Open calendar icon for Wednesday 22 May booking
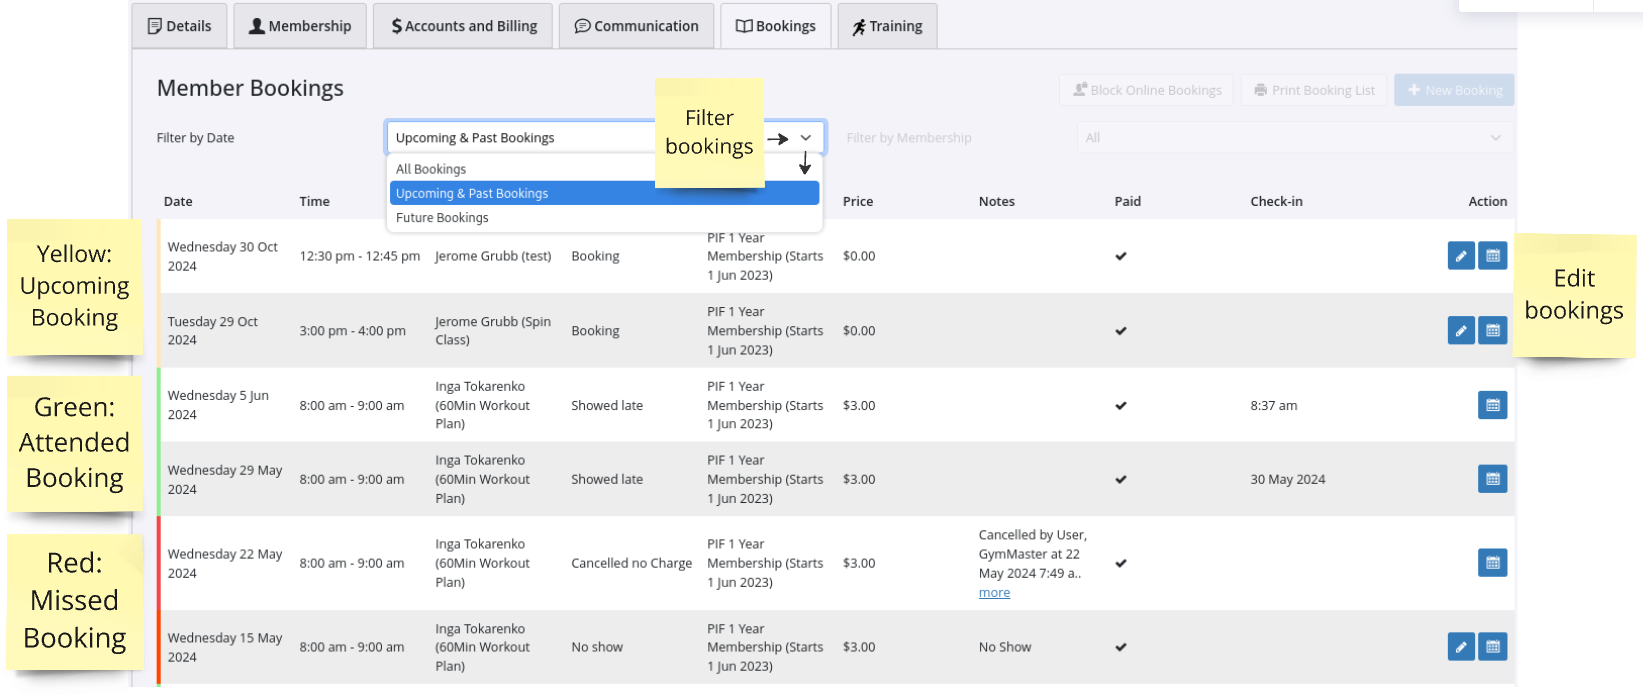Viewport: 1643px width, 695px height. tap(1492, 563)
